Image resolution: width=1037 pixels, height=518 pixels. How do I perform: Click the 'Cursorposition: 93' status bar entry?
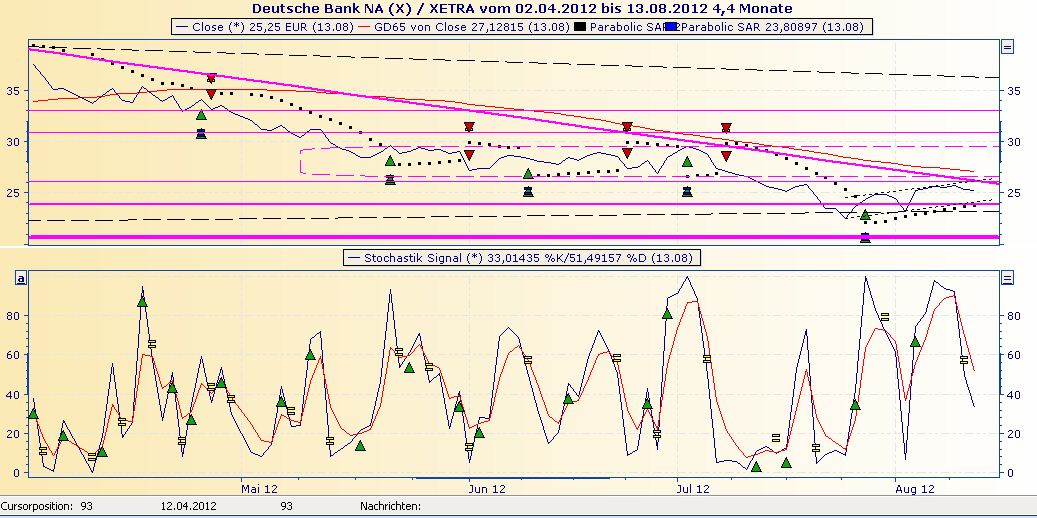pyautogui.click(x=47, y=506)
